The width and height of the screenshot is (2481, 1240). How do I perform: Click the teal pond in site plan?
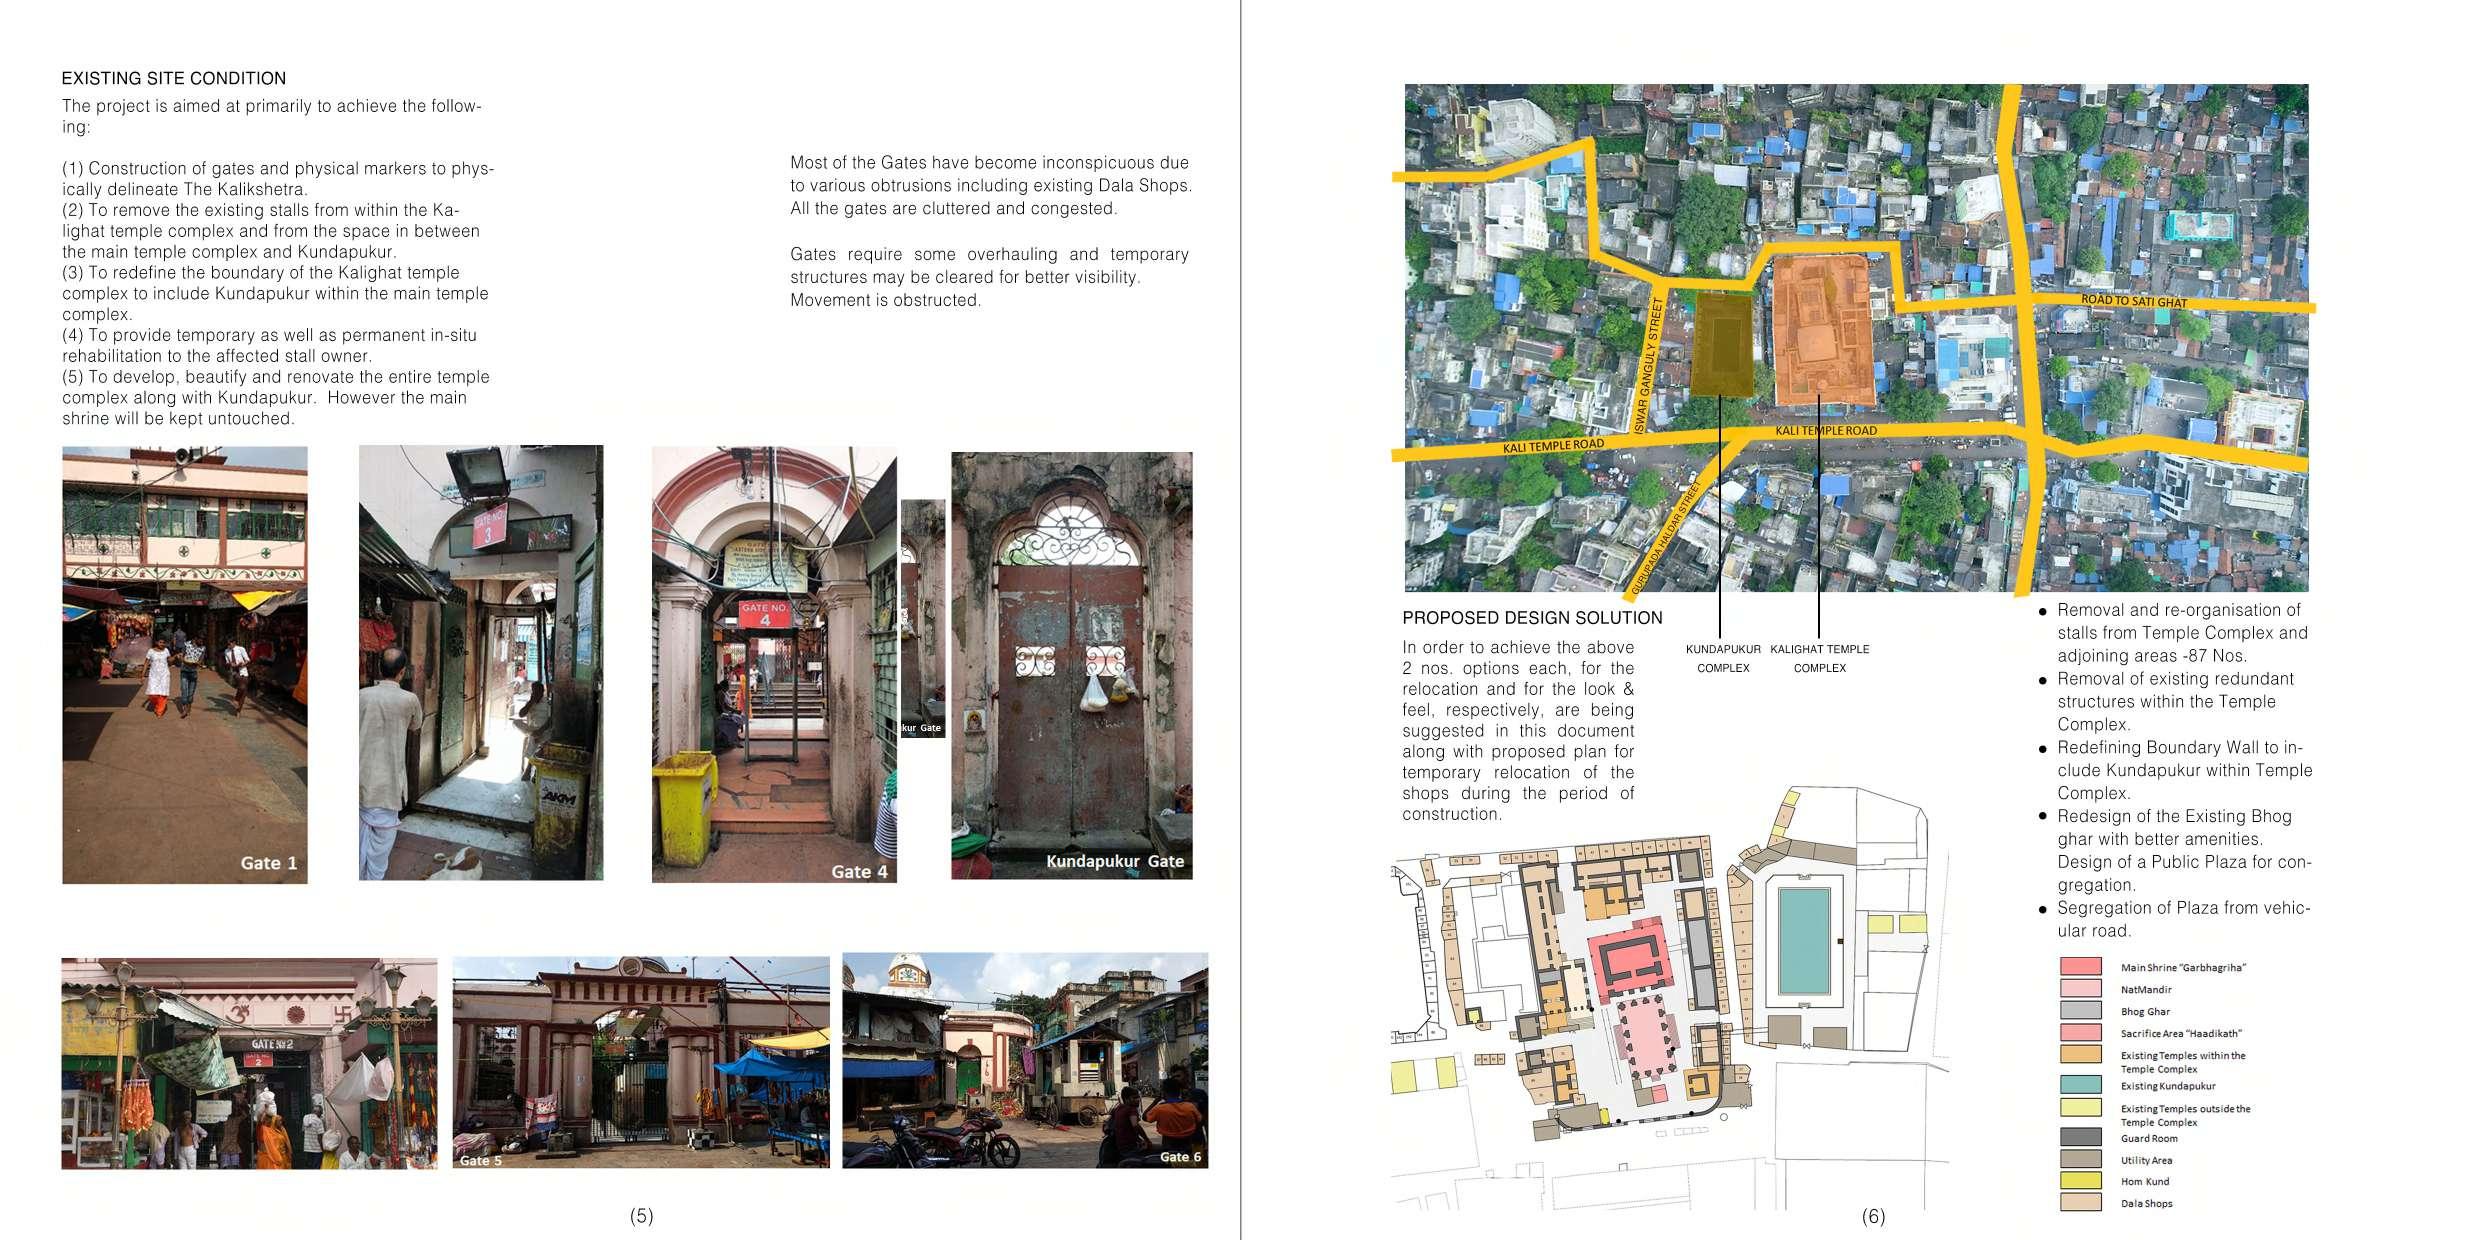click(1805, 942)
